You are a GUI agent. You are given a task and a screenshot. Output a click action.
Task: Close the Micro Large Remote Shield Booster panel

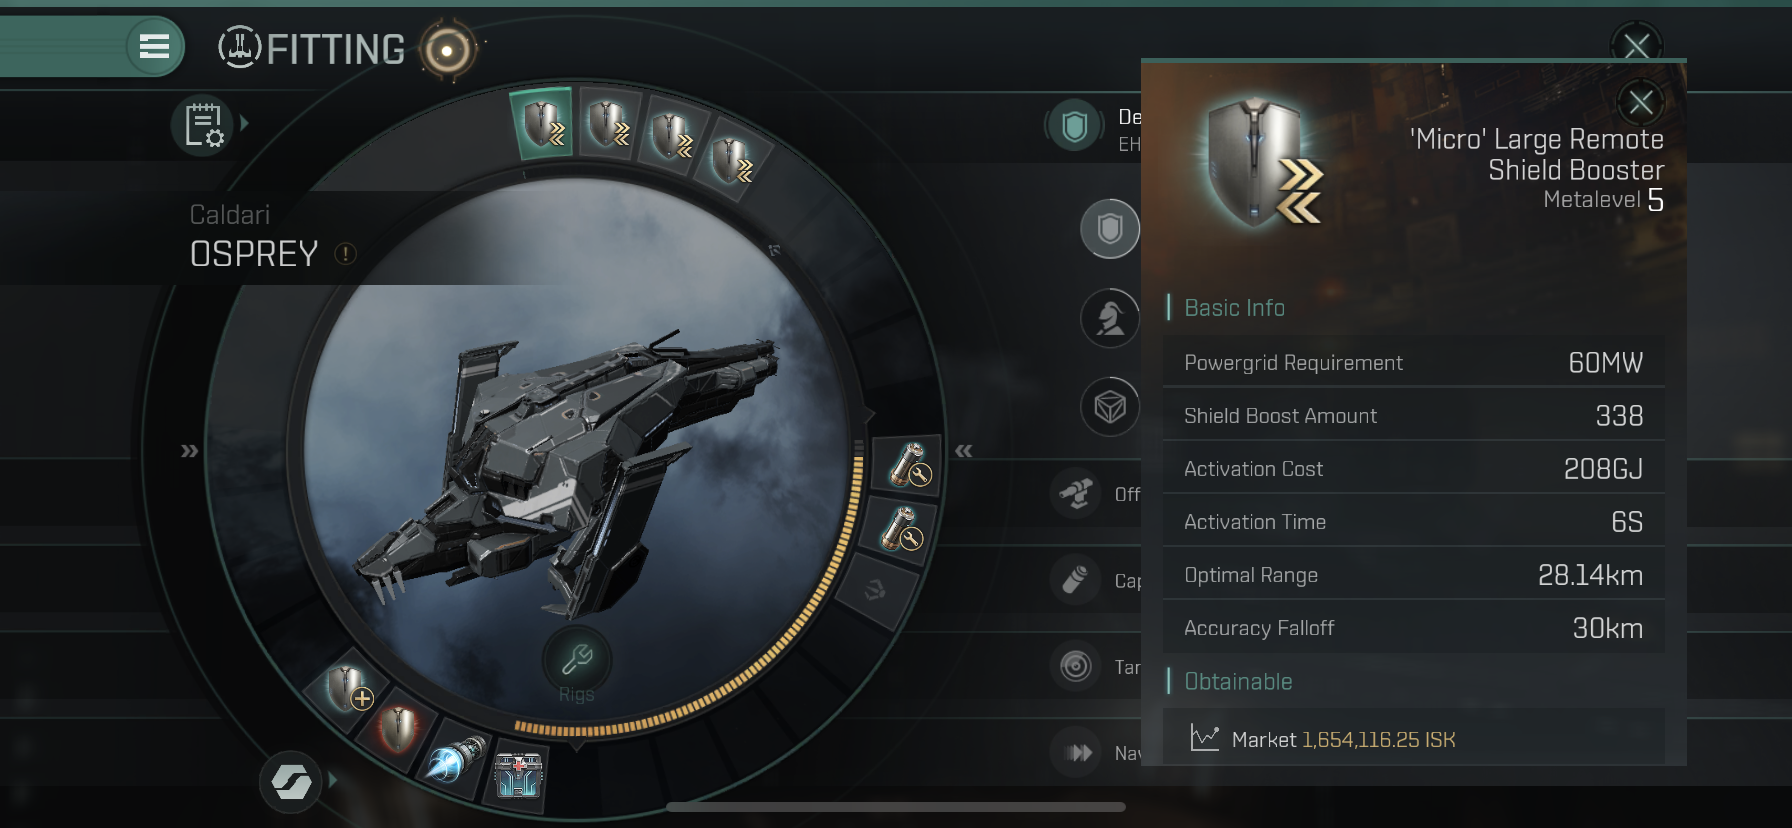coord(1640,102)
